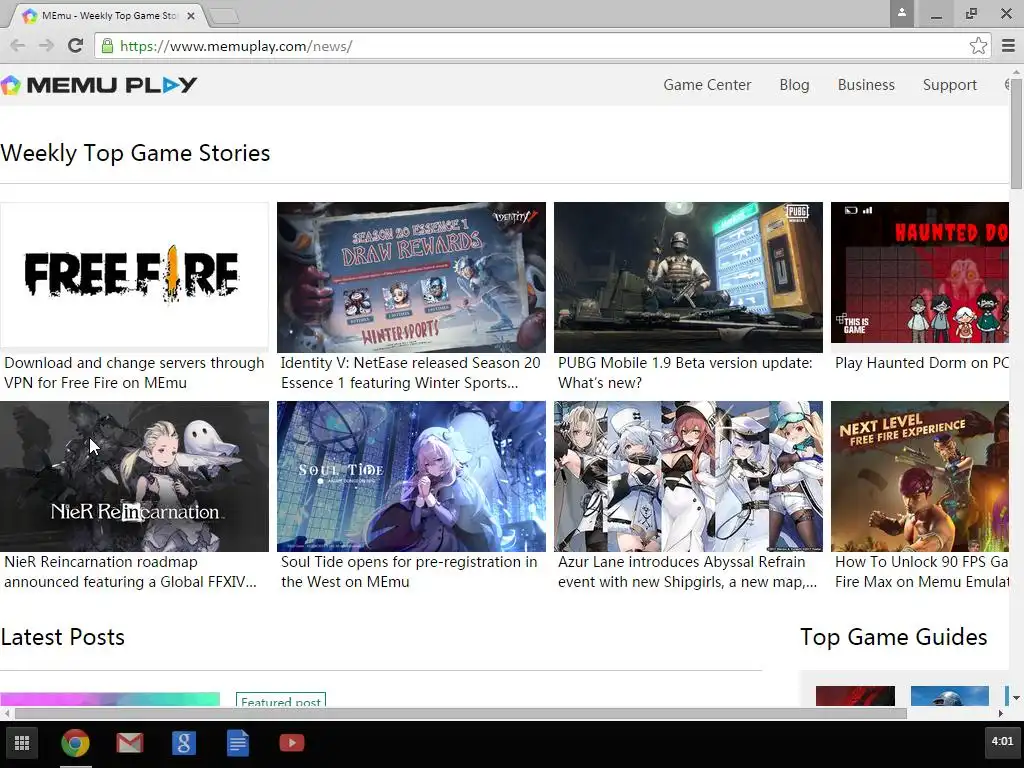The width and height of the screenshot is (1024, 768).
Task: Open the Haunted Dorm thumbnail
Action: [x=920, y=272]
